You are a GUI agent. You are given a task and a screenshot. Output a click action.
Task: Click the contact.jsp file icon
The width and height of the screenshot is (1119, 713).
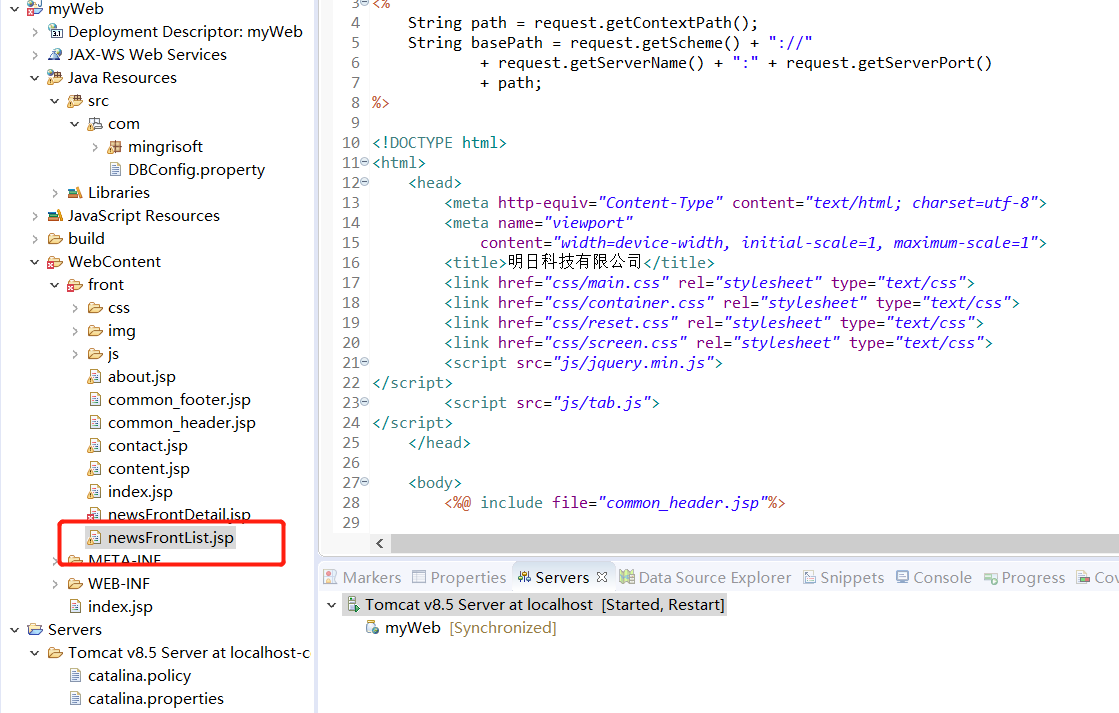94,445
